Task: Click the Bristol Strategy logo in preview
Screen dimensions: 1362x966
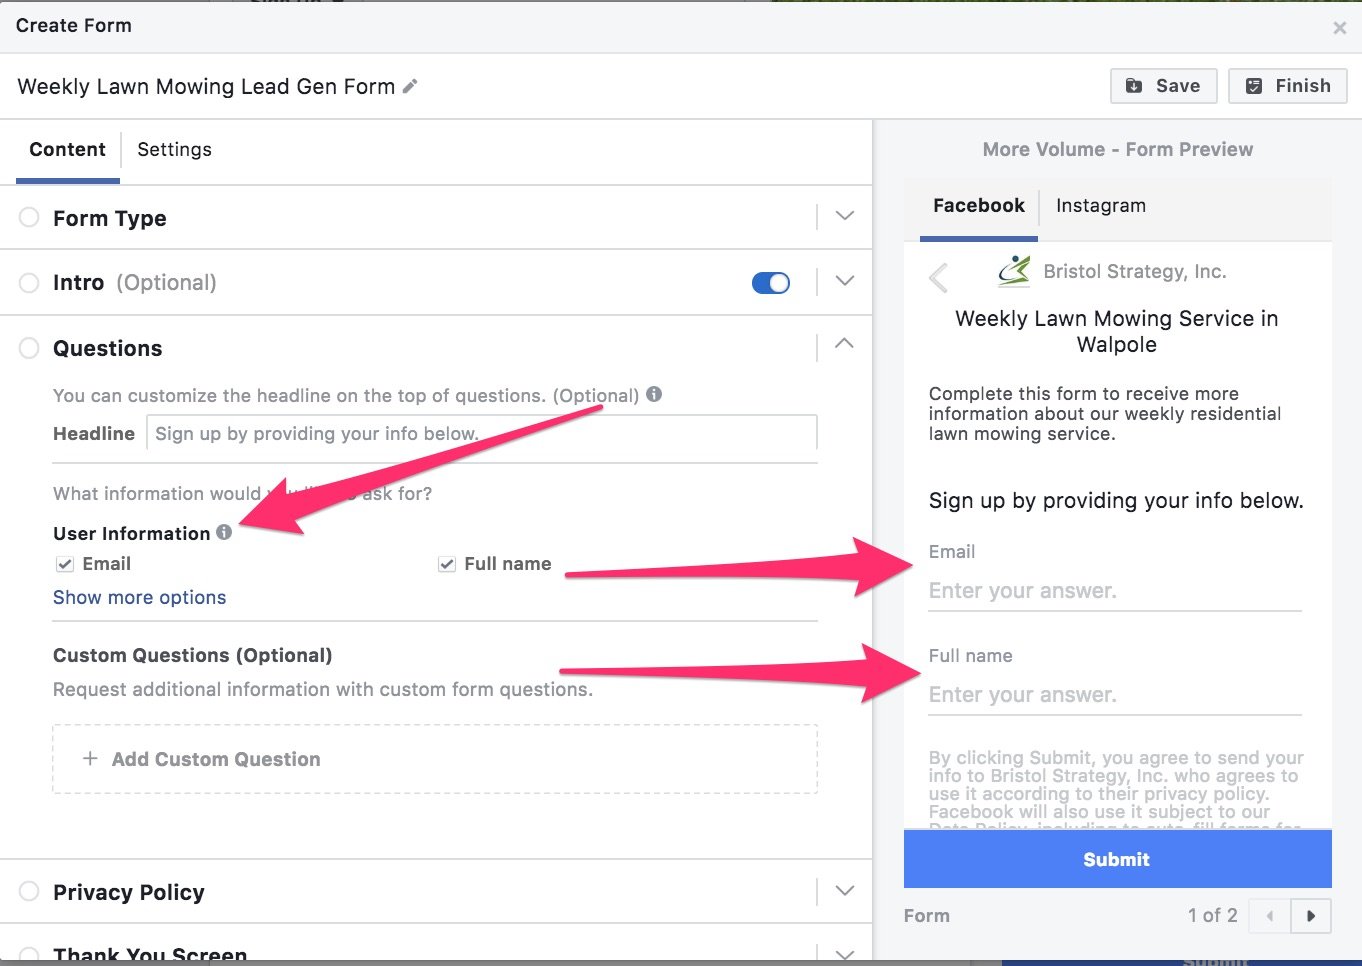Action: tap(1014, 271)
